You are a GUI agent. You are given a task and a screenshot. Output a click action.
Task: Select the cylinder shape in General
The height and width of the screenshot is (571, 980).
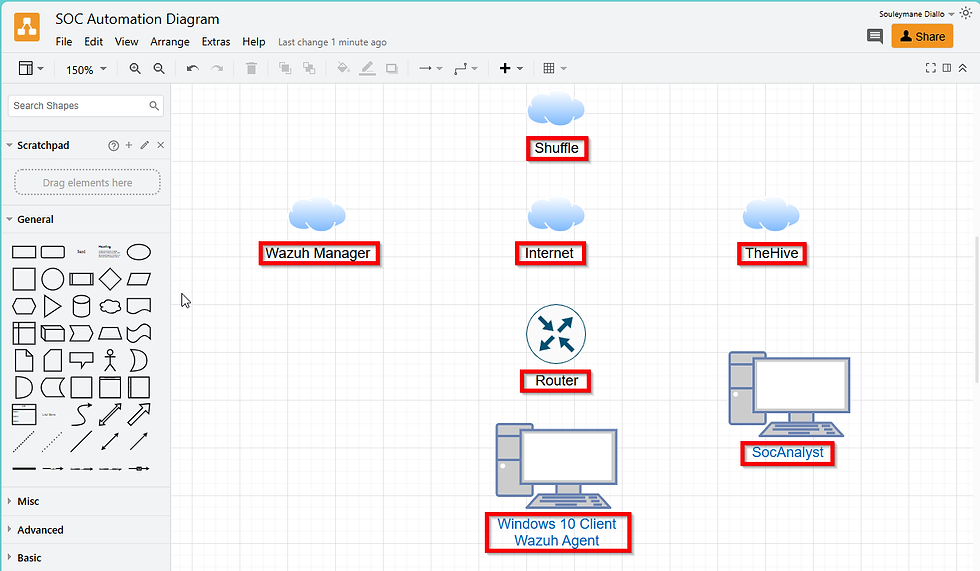[x=81, y=307]
